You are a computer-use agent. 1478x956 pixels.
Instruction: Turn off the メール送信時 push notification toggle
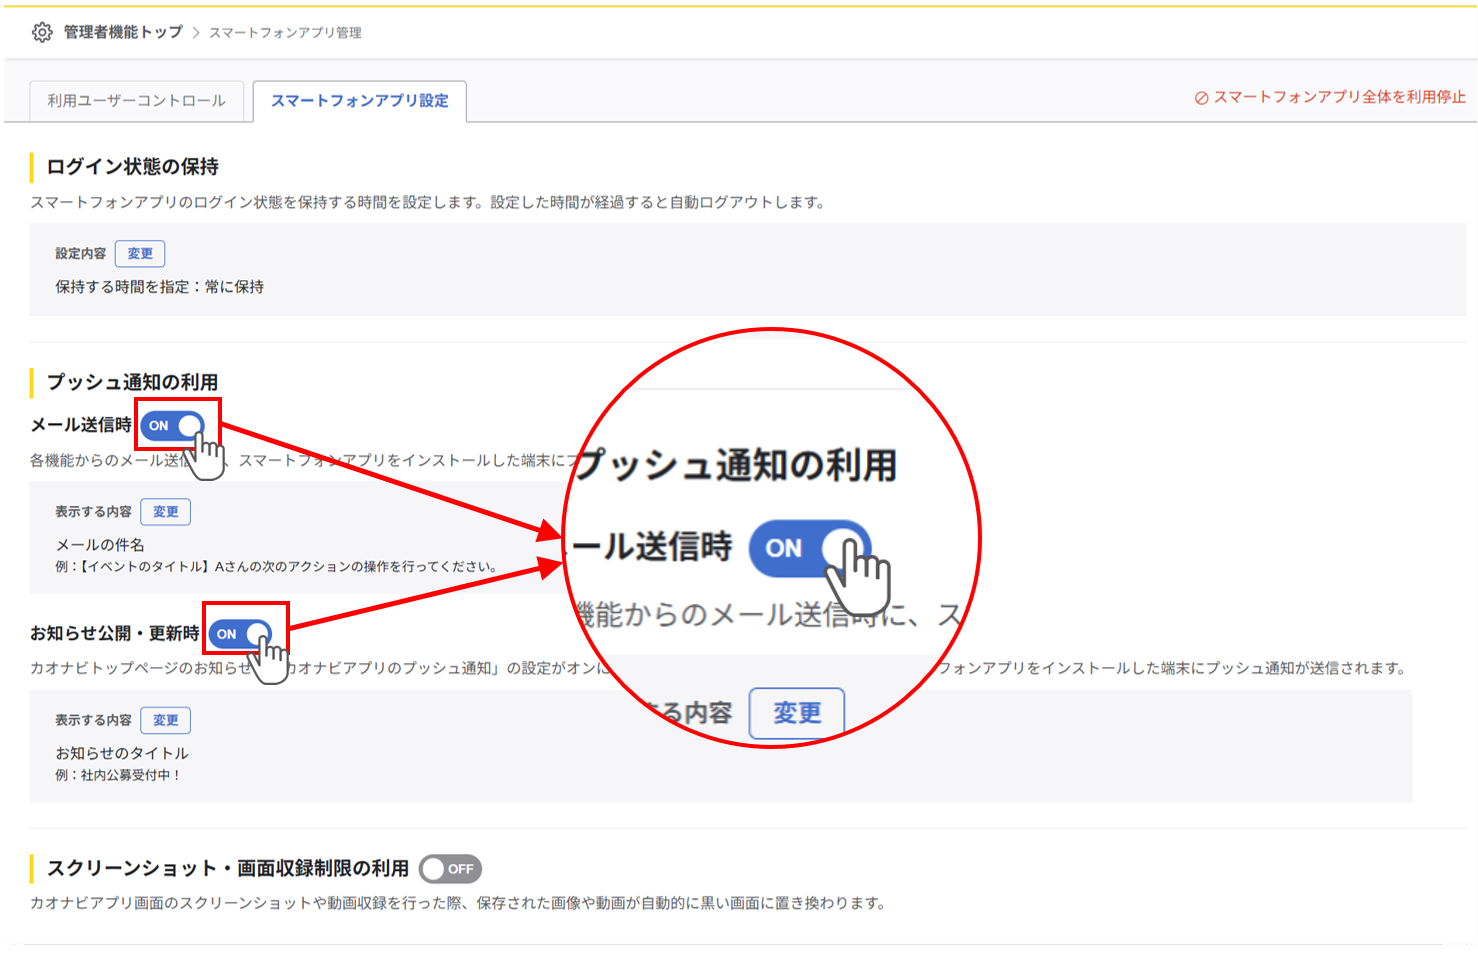(x=171, y=425)
